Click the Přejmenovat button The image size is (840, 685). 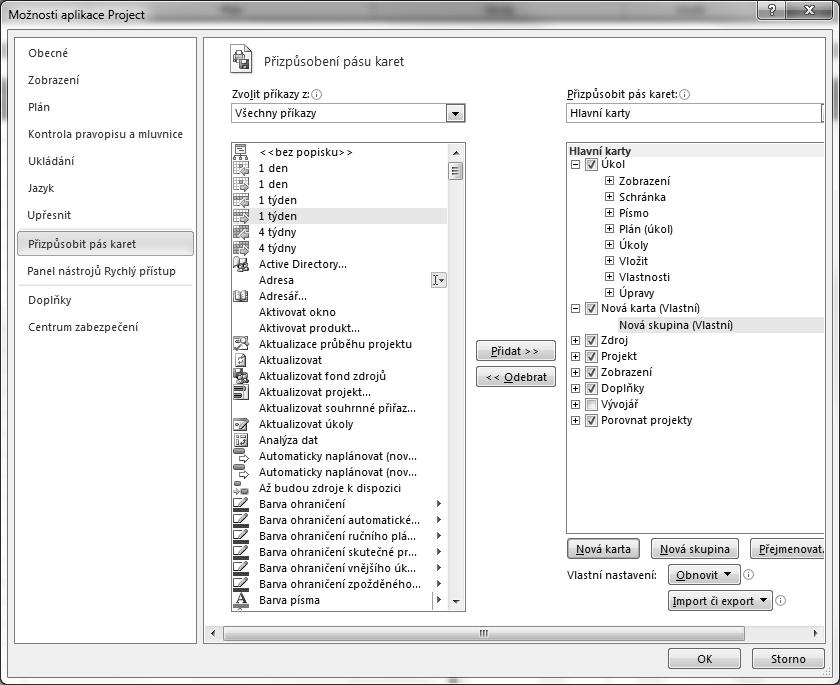click(x=788, y=549)
